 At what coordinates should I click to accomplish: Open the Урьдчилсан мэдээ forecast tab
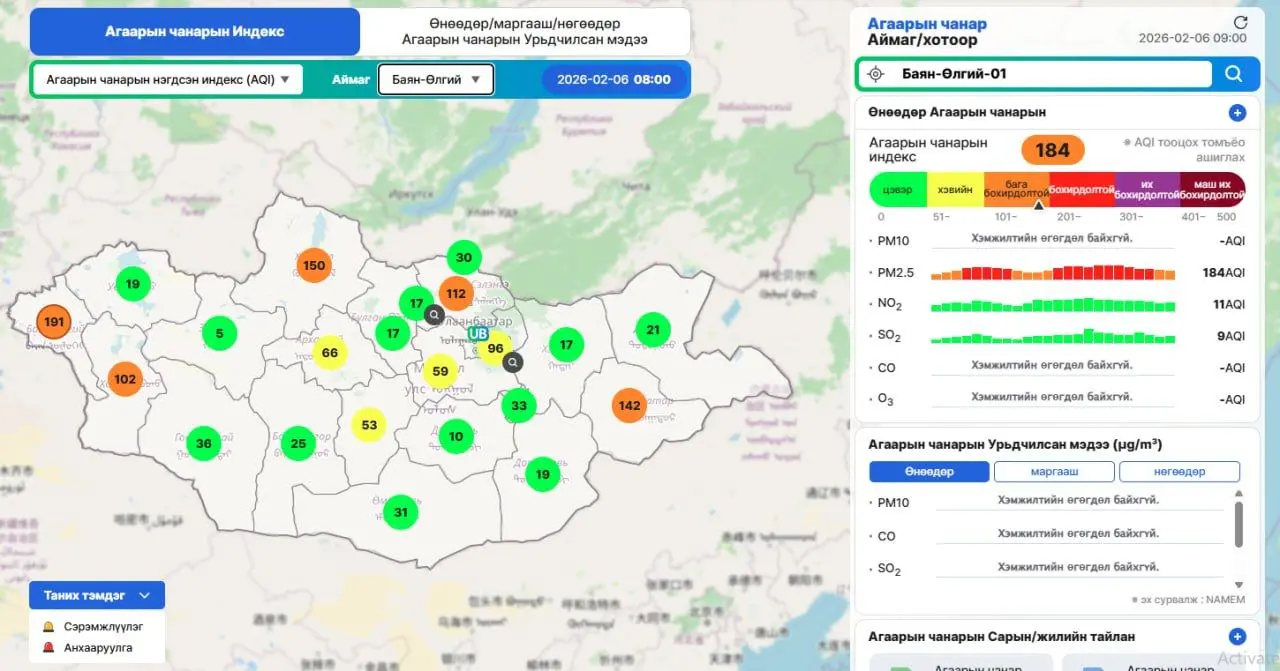(524, 32)
